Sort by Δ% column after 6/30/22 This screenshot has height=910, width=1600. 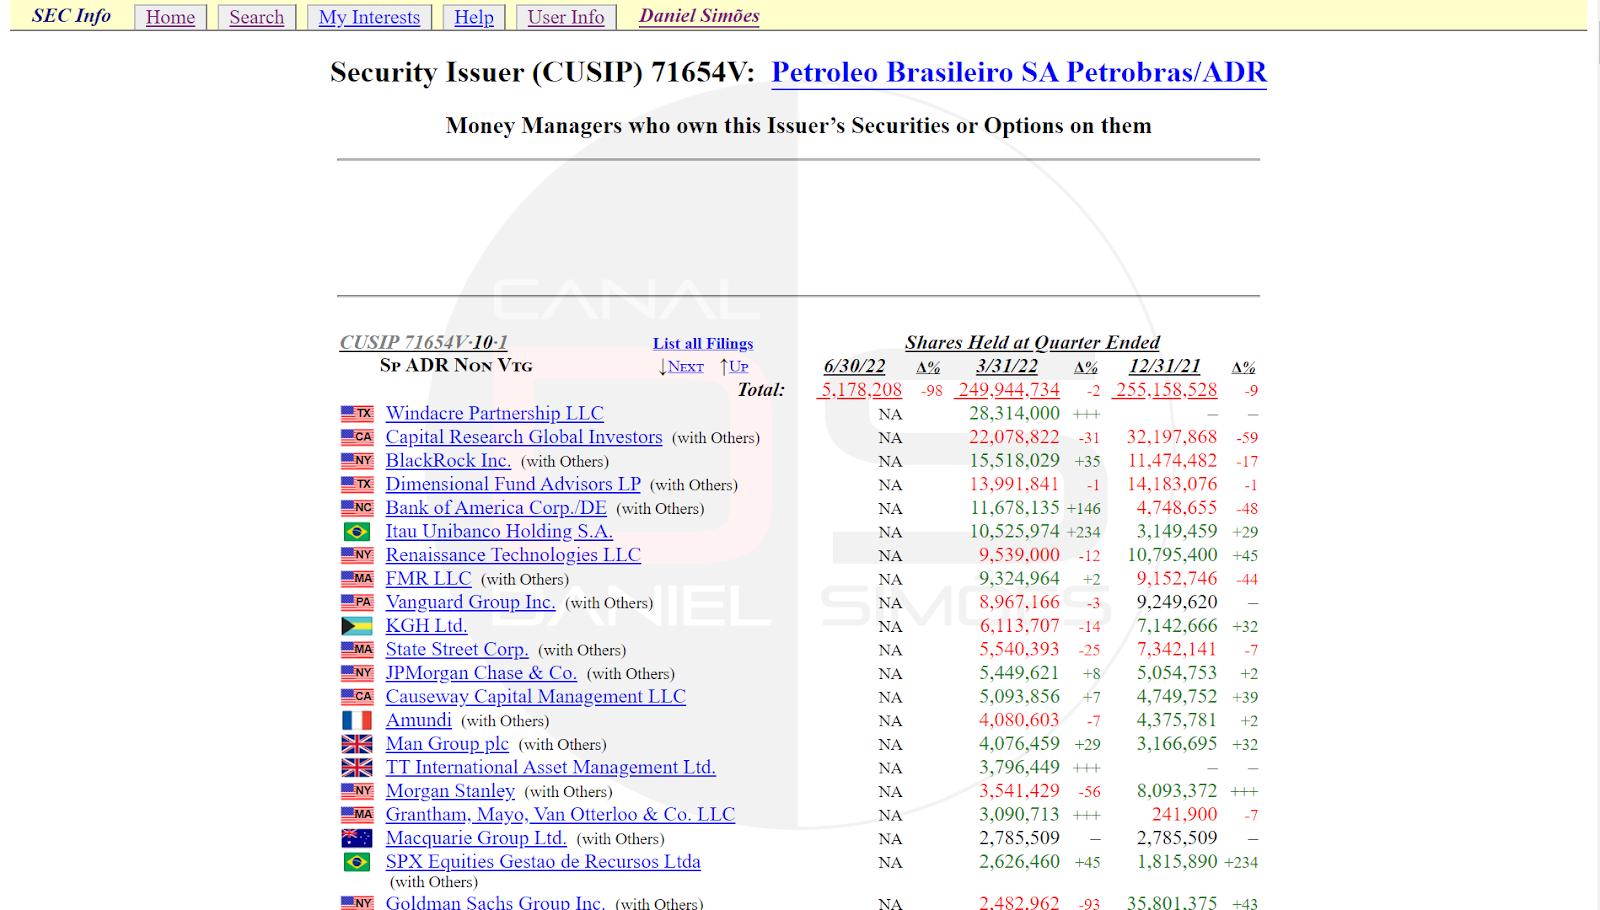928,367
